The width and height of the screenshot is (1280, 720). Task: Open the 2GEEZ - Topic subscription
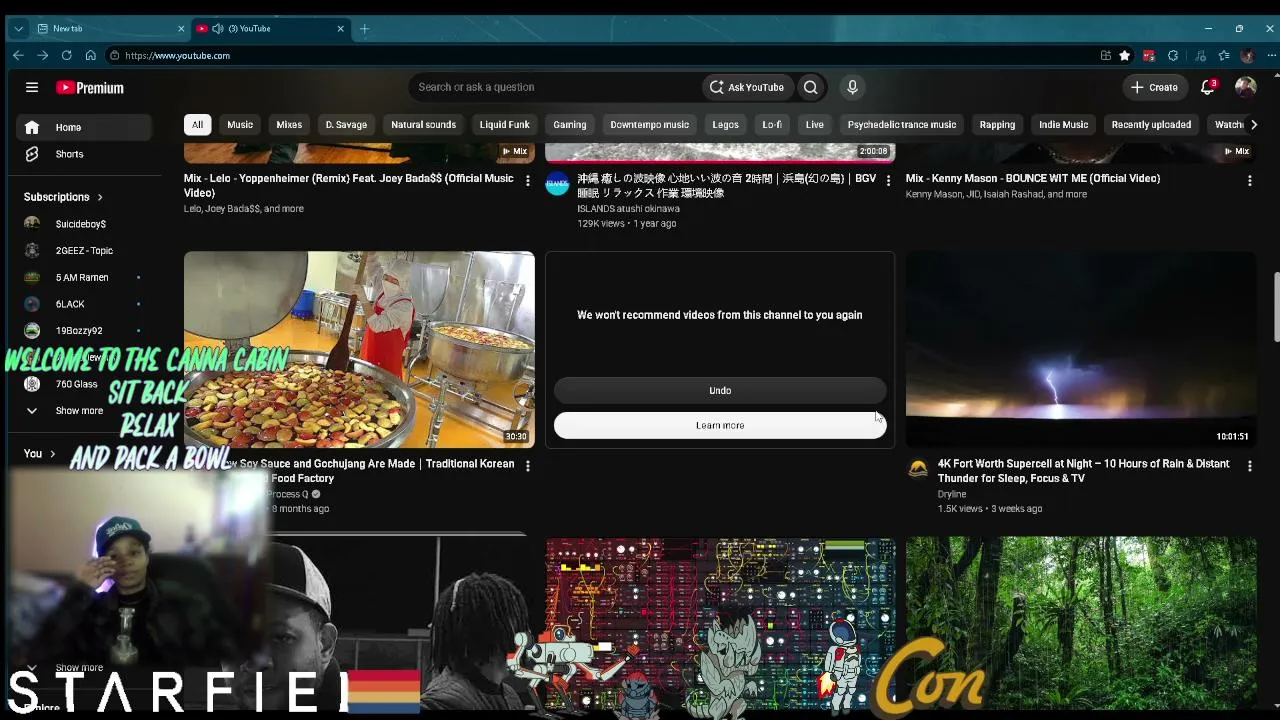click(85, 250)
